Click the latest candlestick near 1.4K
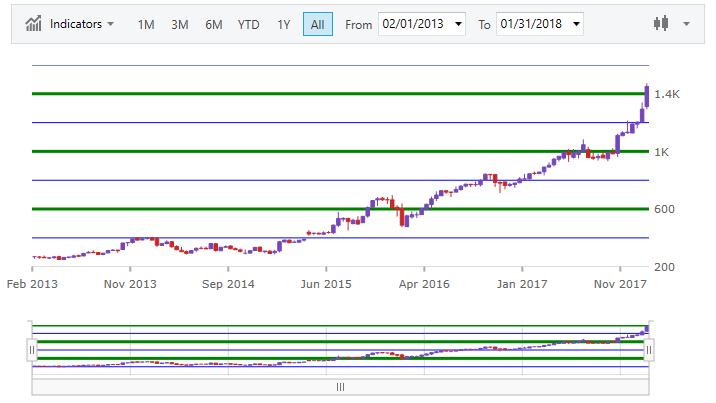Screen dimensions: 716x403 click(x=648, y=96)
